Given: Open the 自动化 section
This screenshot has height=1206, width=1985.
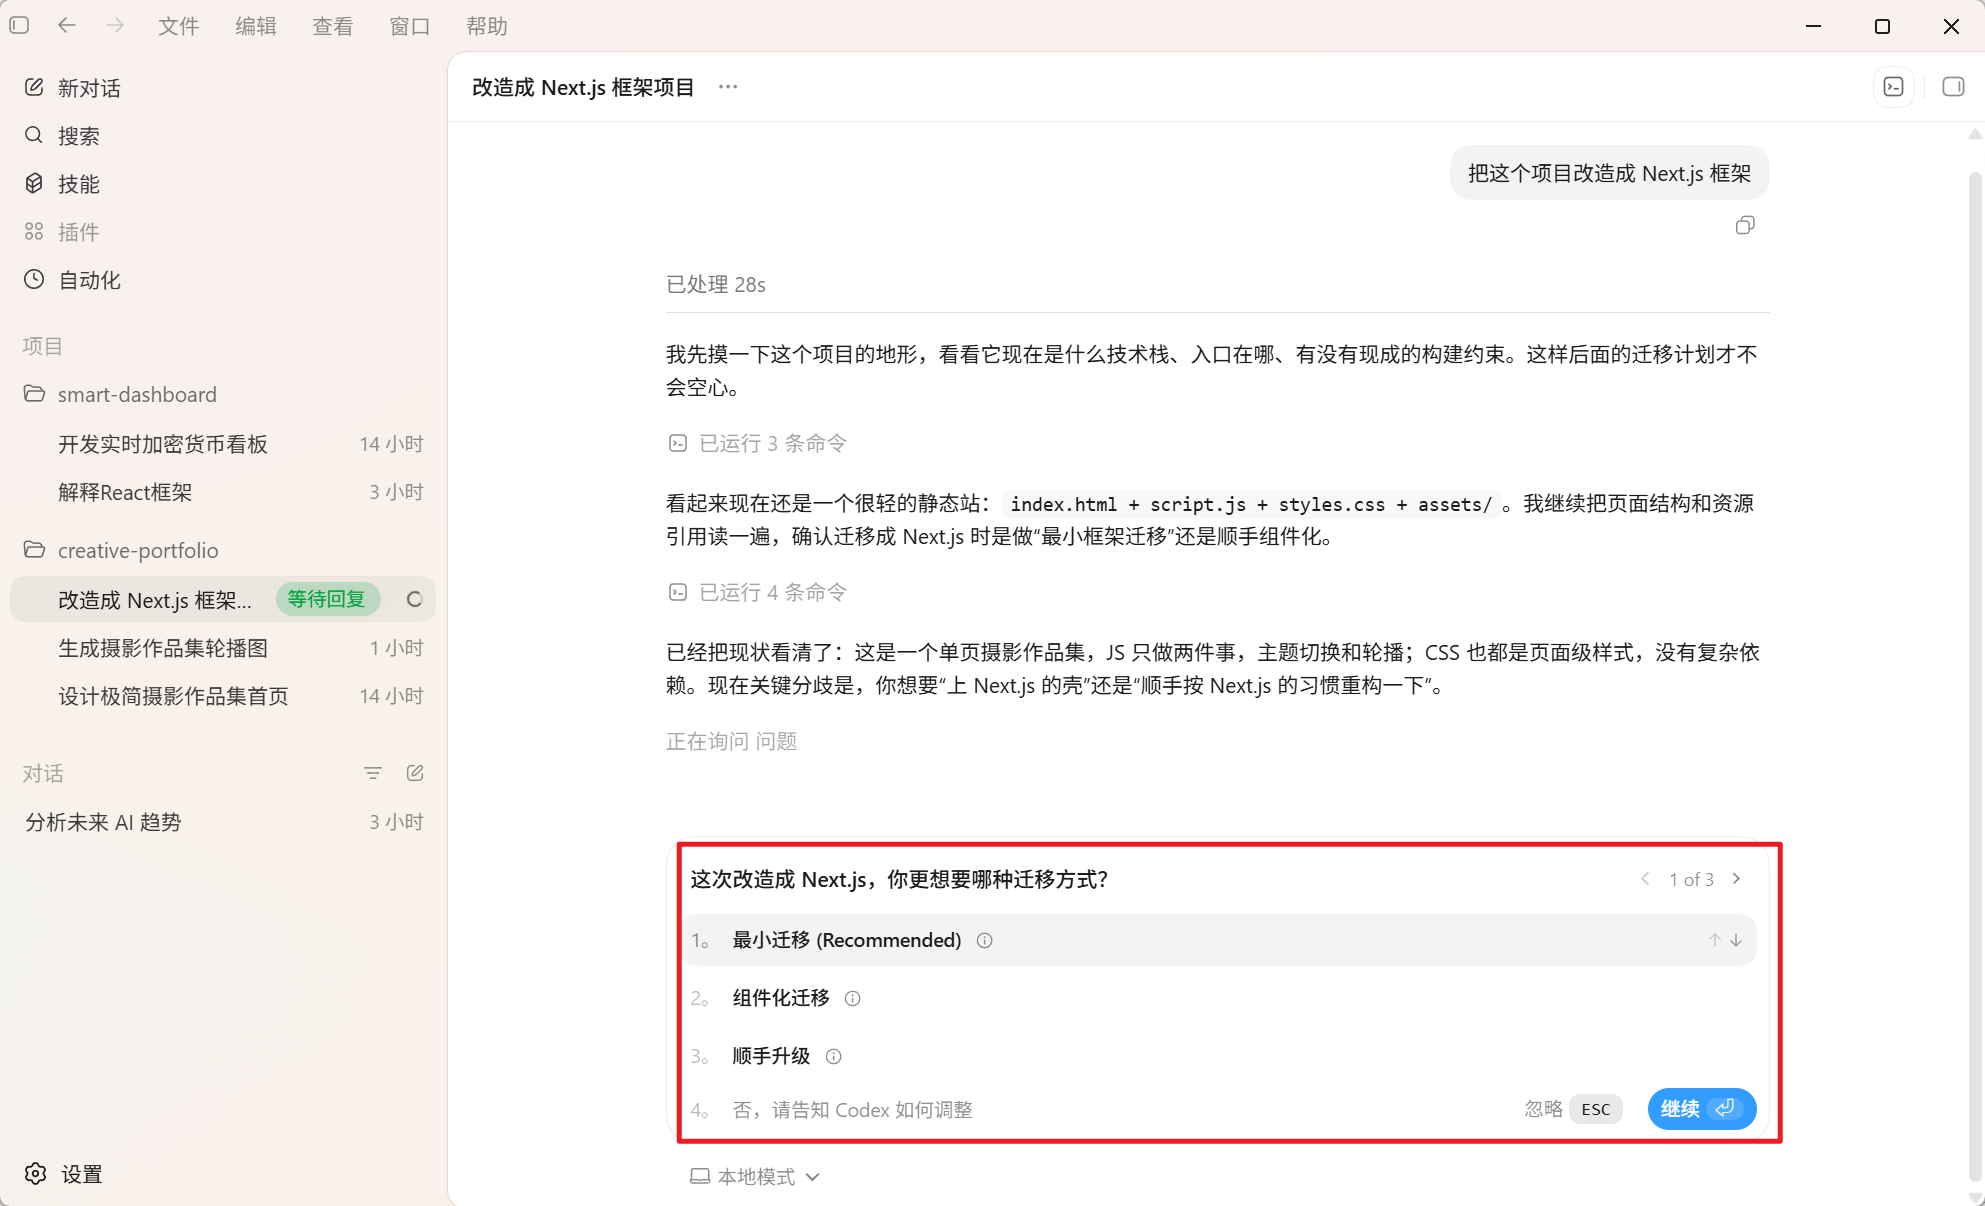Looking at the screenshot, I should point(72,280).
